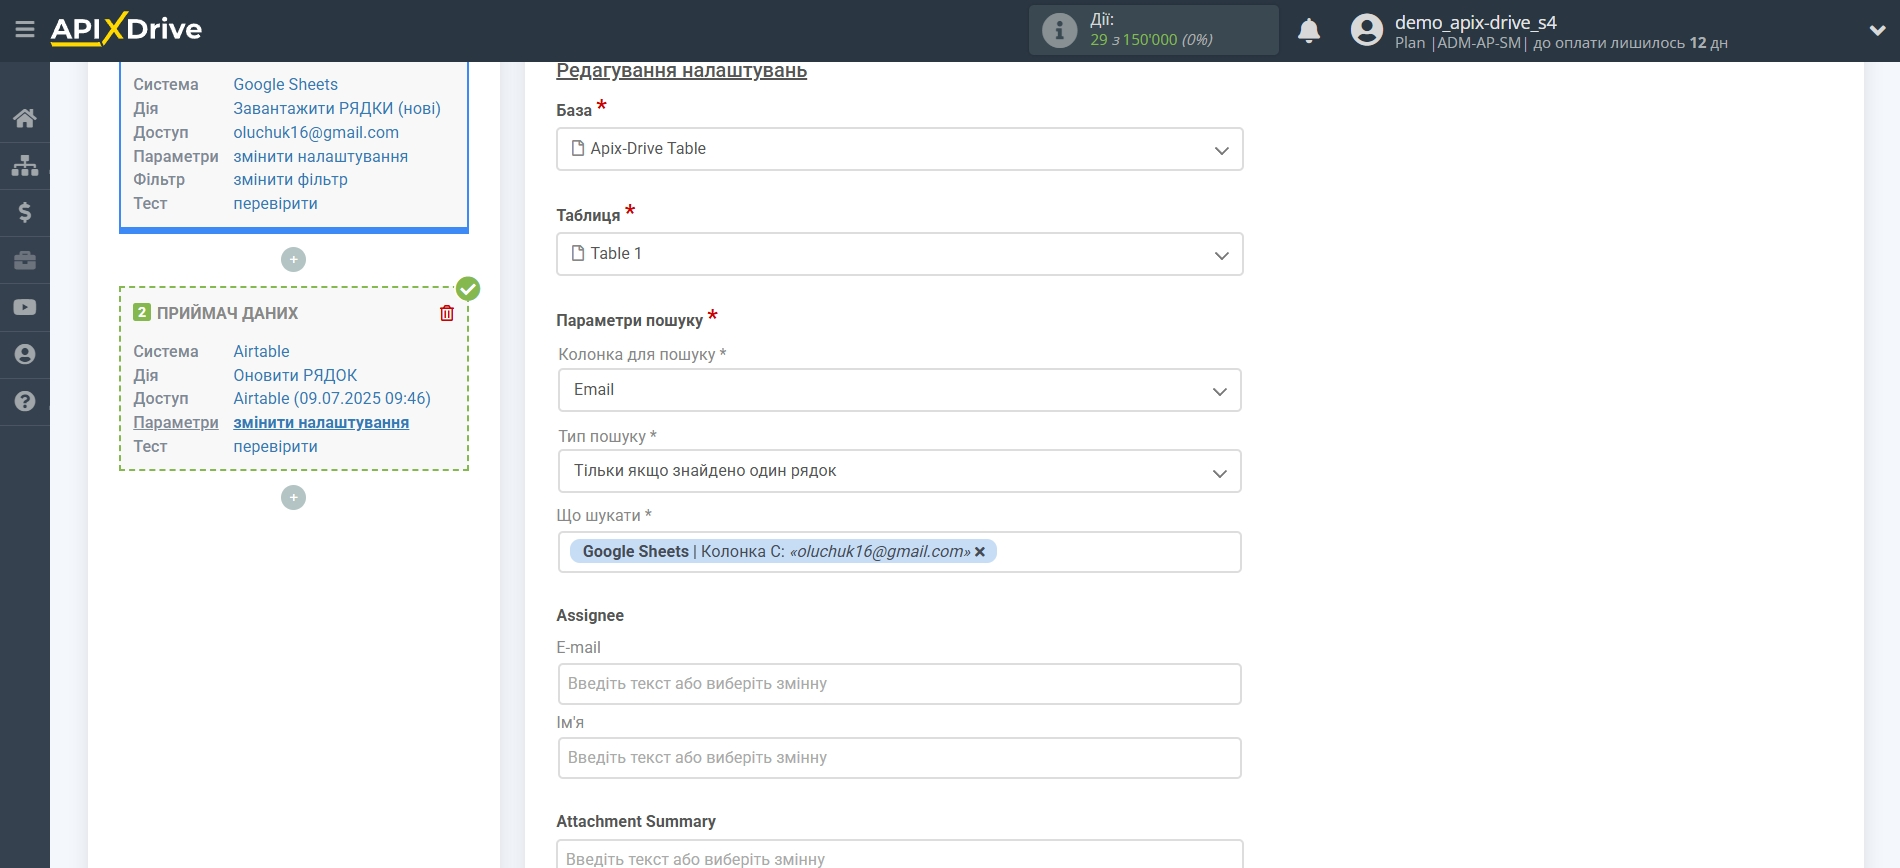Expand the account menu chevron
1900x868 pixels.
(x=1877, y=30)
